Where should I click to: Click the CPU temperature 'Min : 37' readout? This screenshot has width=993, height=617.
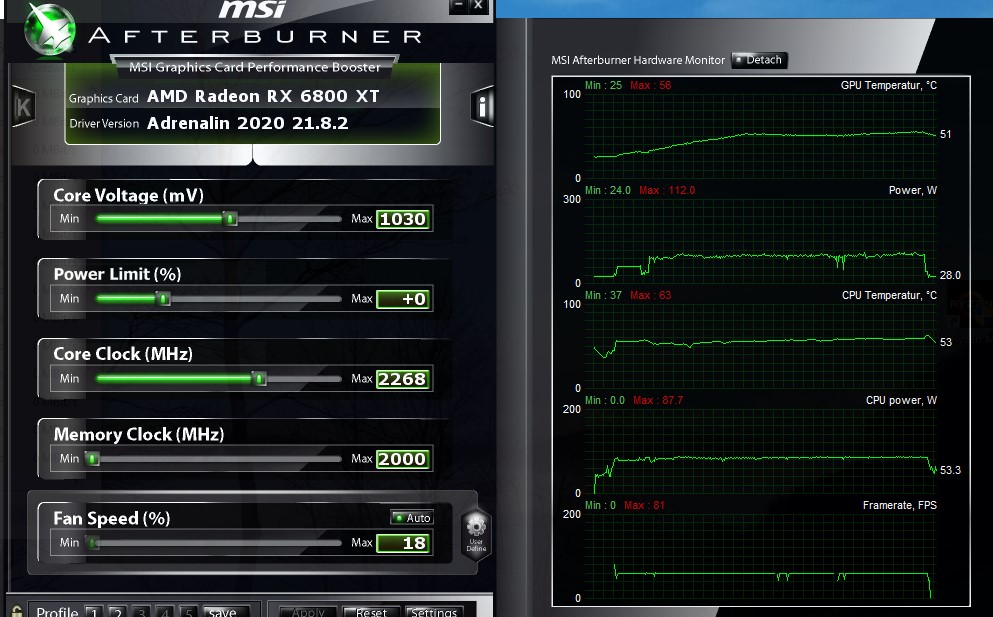(604, 295)
